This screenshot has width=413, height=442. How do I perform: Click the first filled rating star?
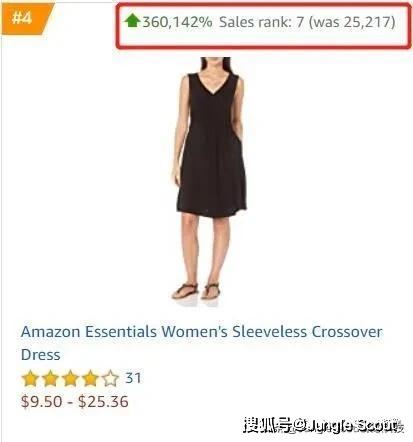pyautogui.click(x=30, y=379)
